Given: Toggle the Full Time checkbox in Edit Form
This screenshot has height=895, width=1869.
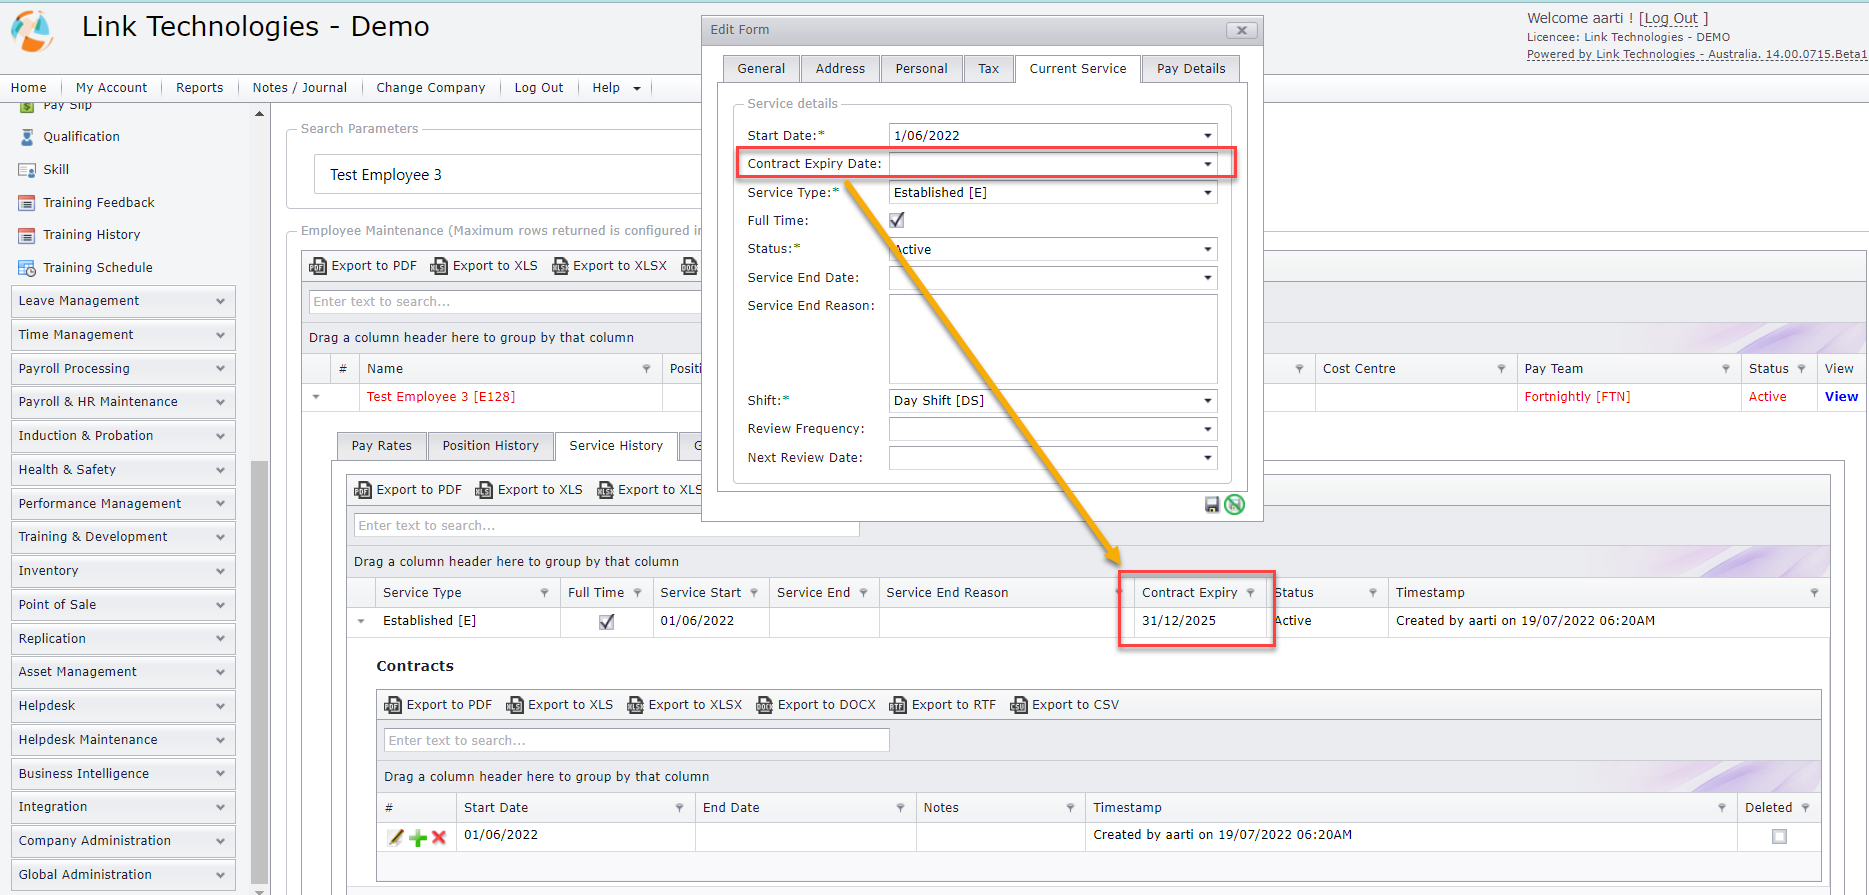Looking at the screenshot, I should pyautogui.click(x=897, y=220).
